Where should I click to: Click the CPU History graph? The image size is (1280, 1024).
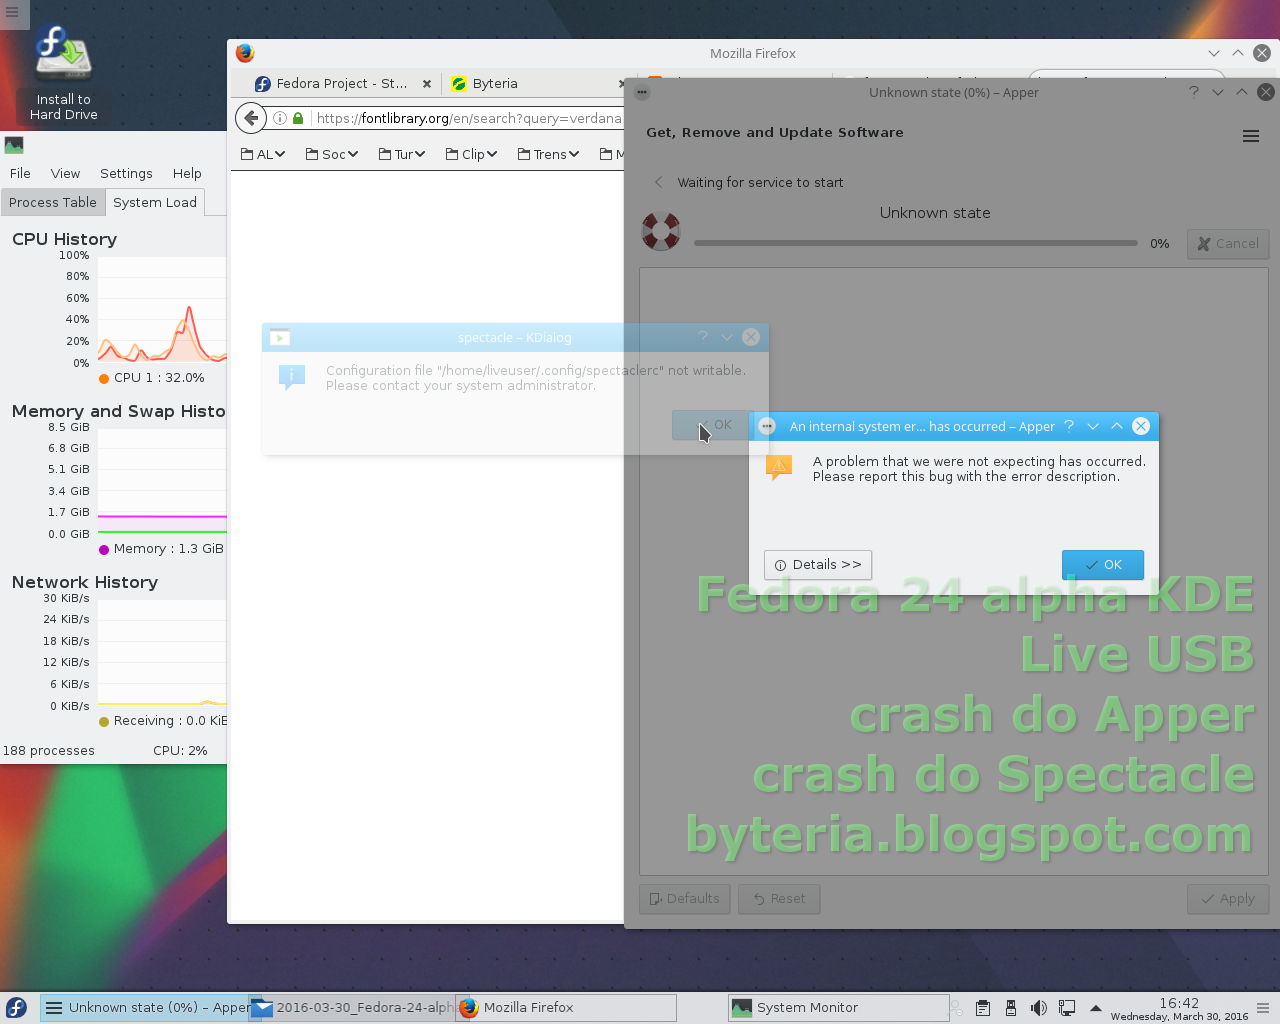[162, 309]
